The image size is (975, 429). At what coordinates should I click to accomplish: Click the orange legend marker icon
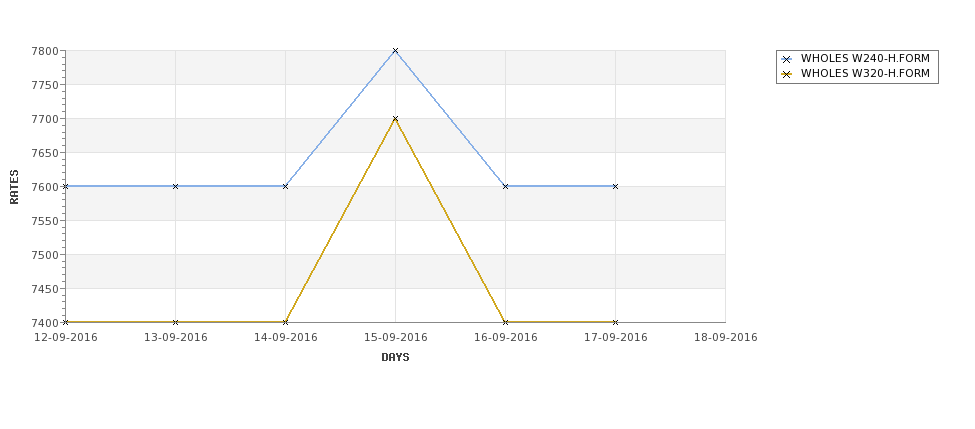787,75
